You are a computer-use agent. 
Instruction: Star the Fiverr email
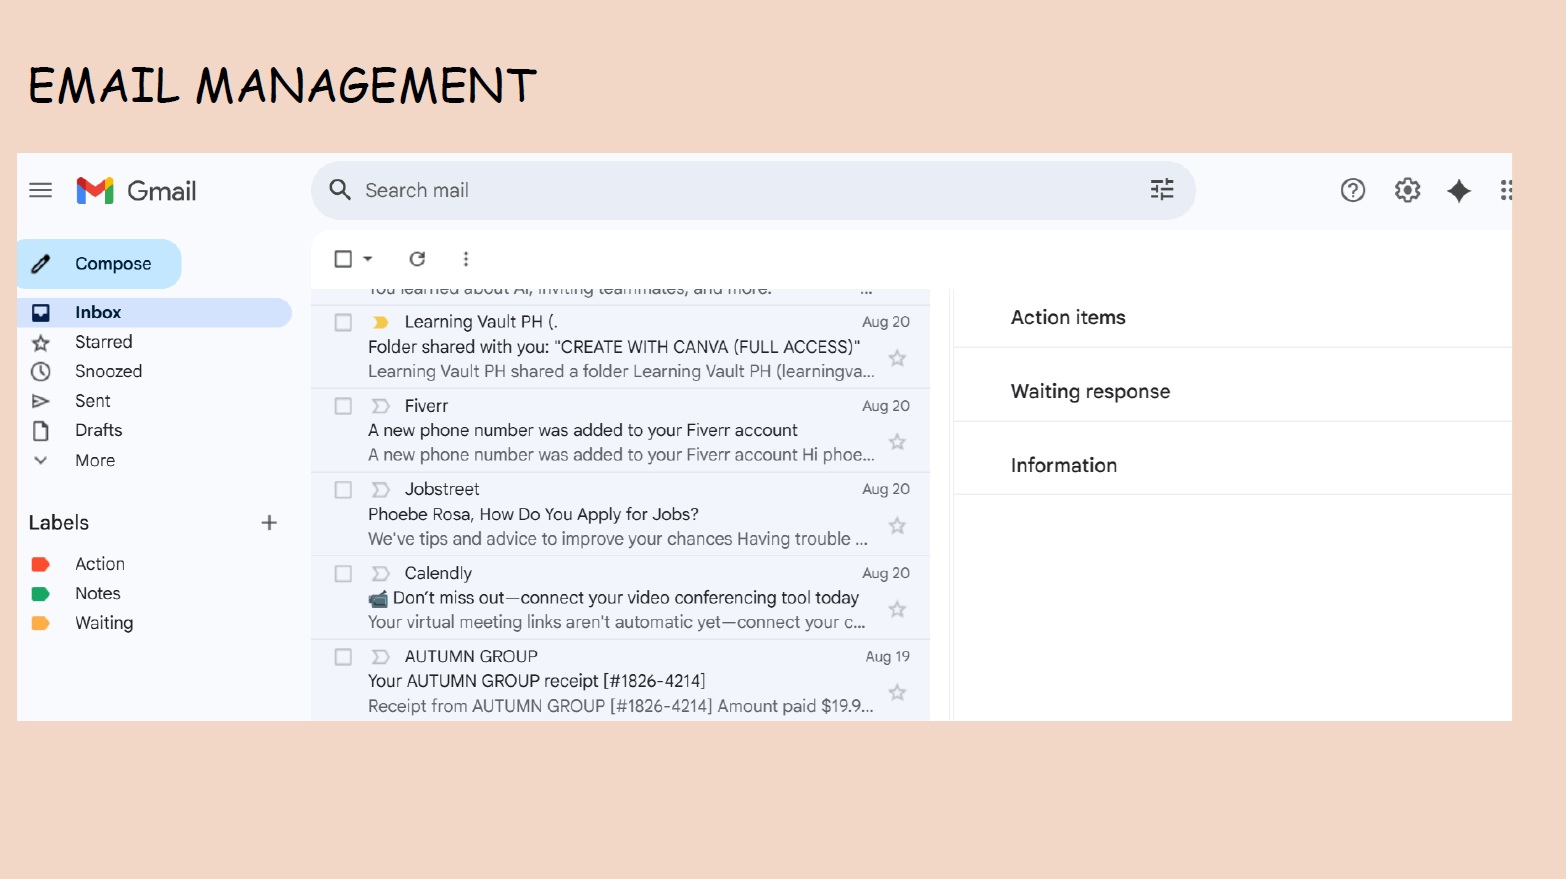click(x=897, y=442)
